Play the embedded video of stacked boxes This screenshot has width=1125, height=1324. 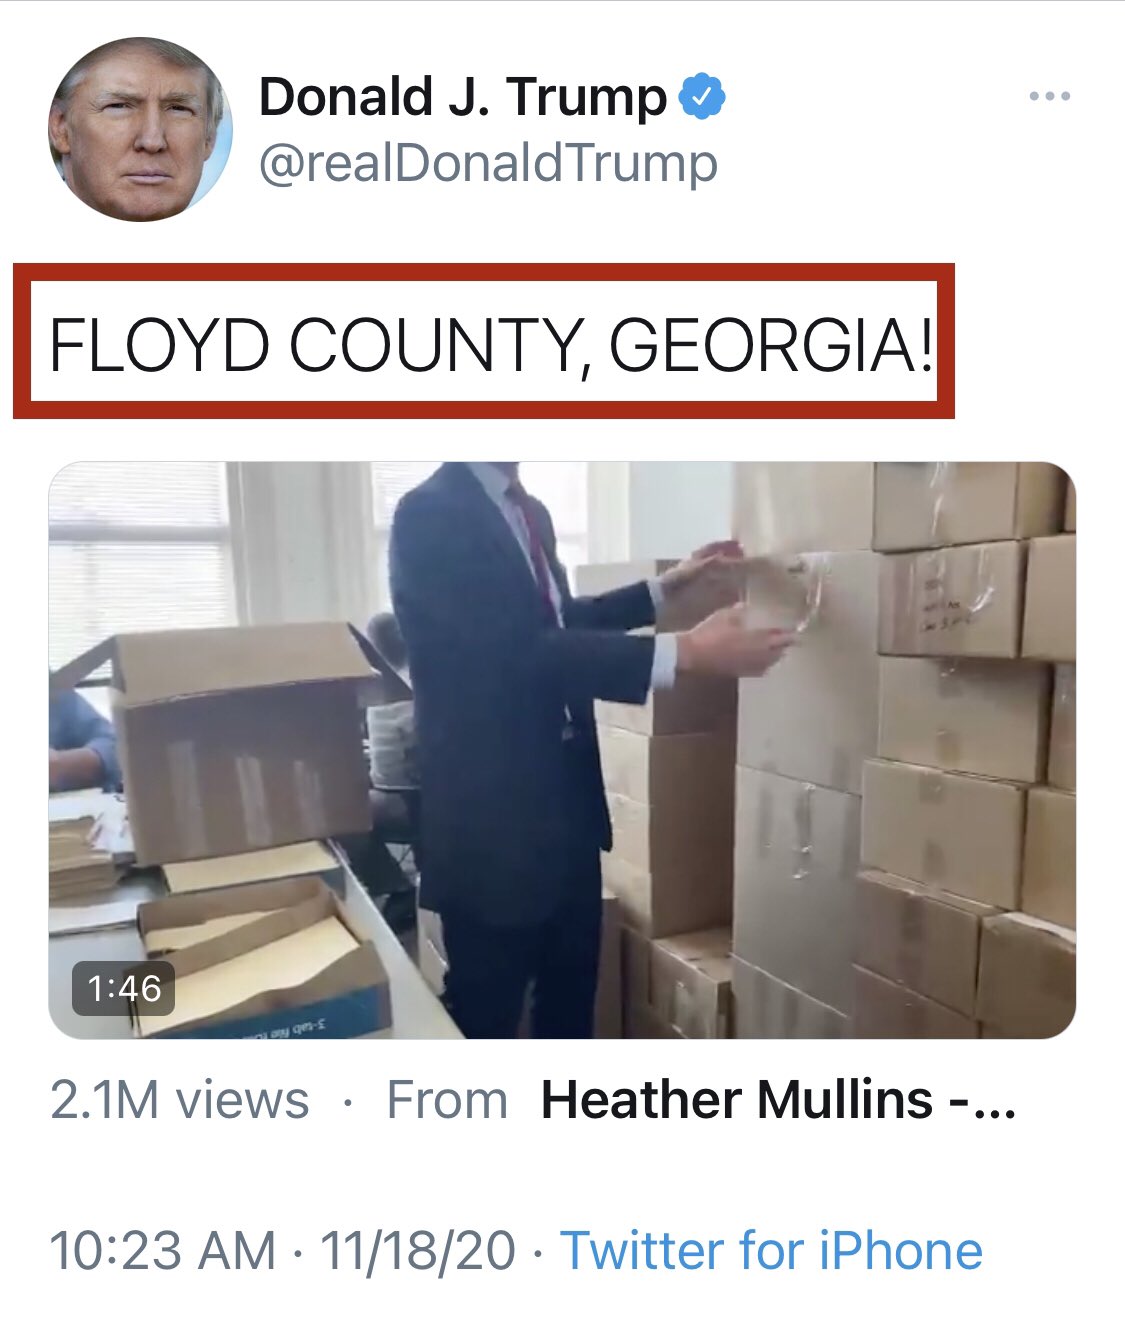tap(562, 750)
